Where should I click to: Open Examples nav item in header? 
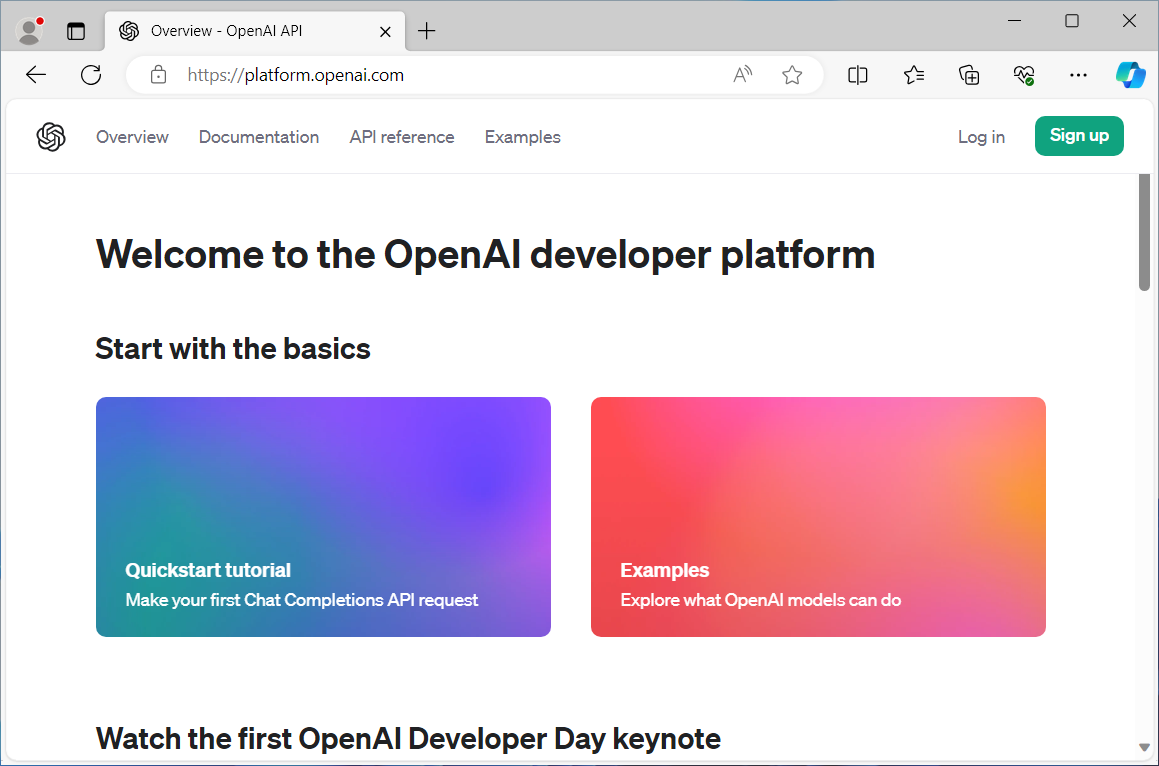tap(523, 137)
